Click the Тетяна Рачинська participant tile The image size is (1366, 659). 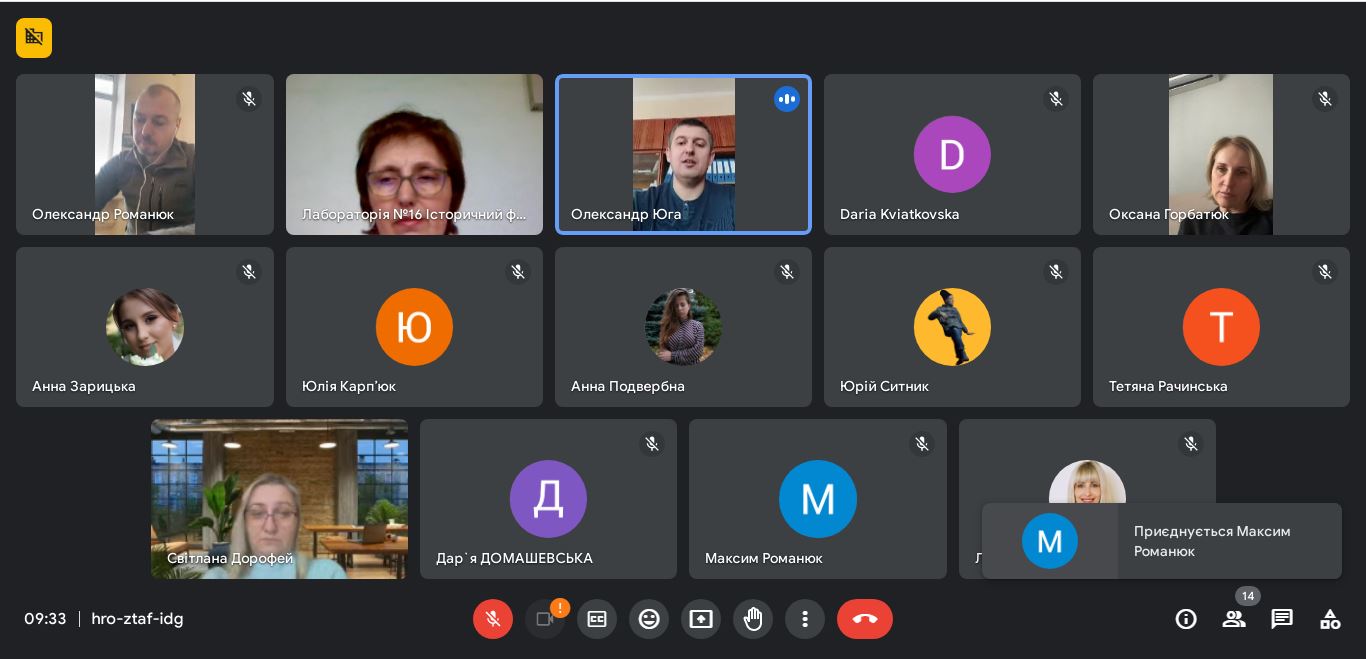click(1221, 327)
